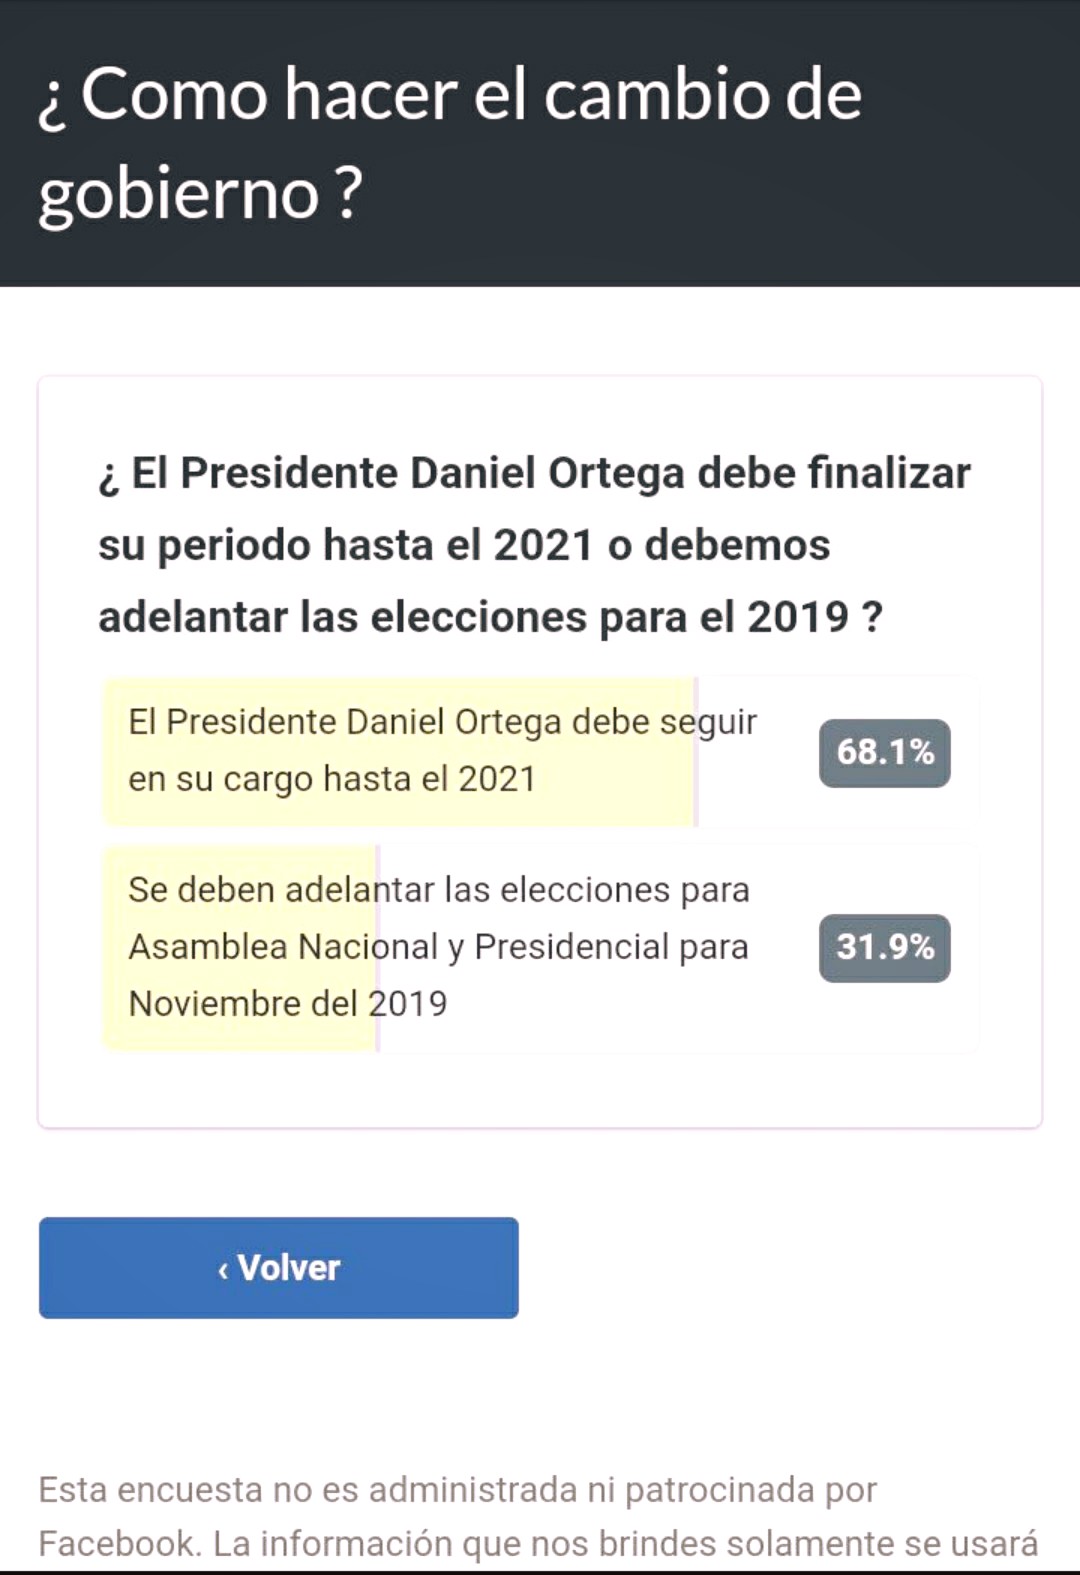The height and width of the screenshot is (1575, 1080).
Task: Click 'adelantar las elecciones para el 2019' line
Action: pos(490,617)
